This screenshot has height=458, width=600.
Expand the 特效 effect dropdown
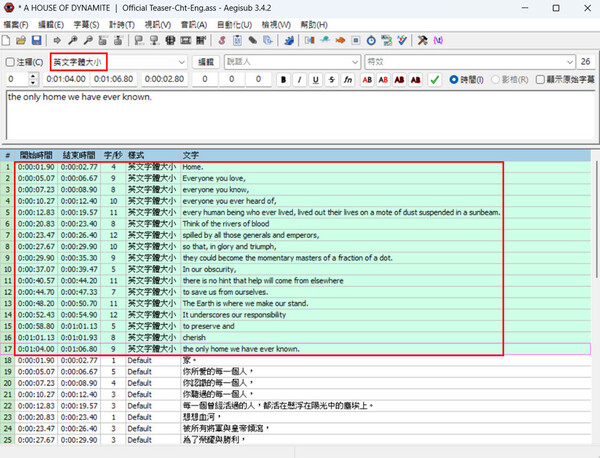click(x=569, y=62)
